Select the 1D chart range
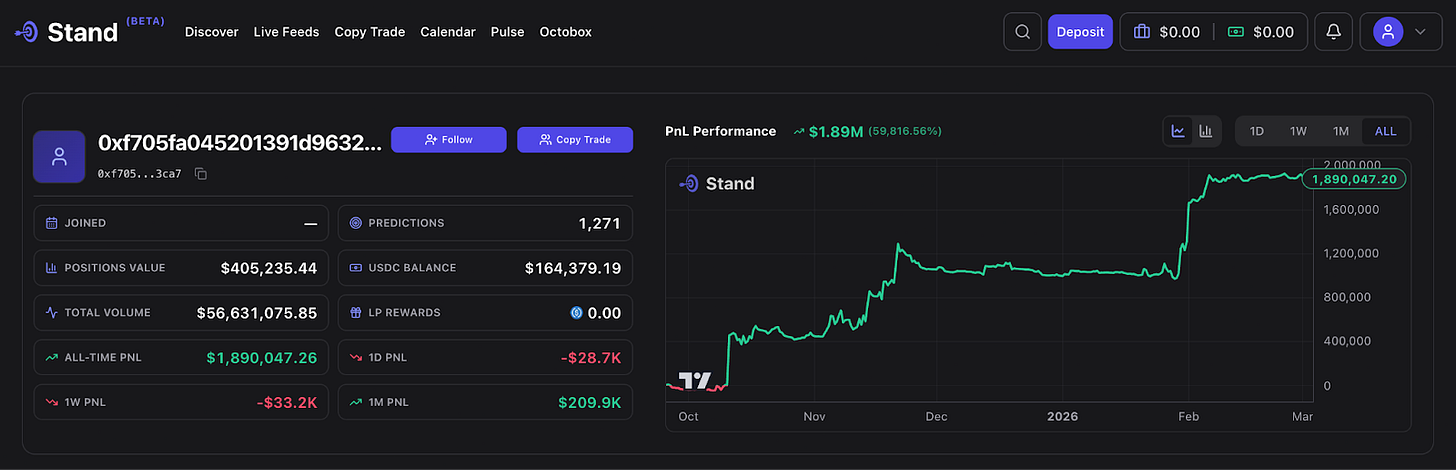This screenshot has width=1456, height=470. tap(1257, 131)
